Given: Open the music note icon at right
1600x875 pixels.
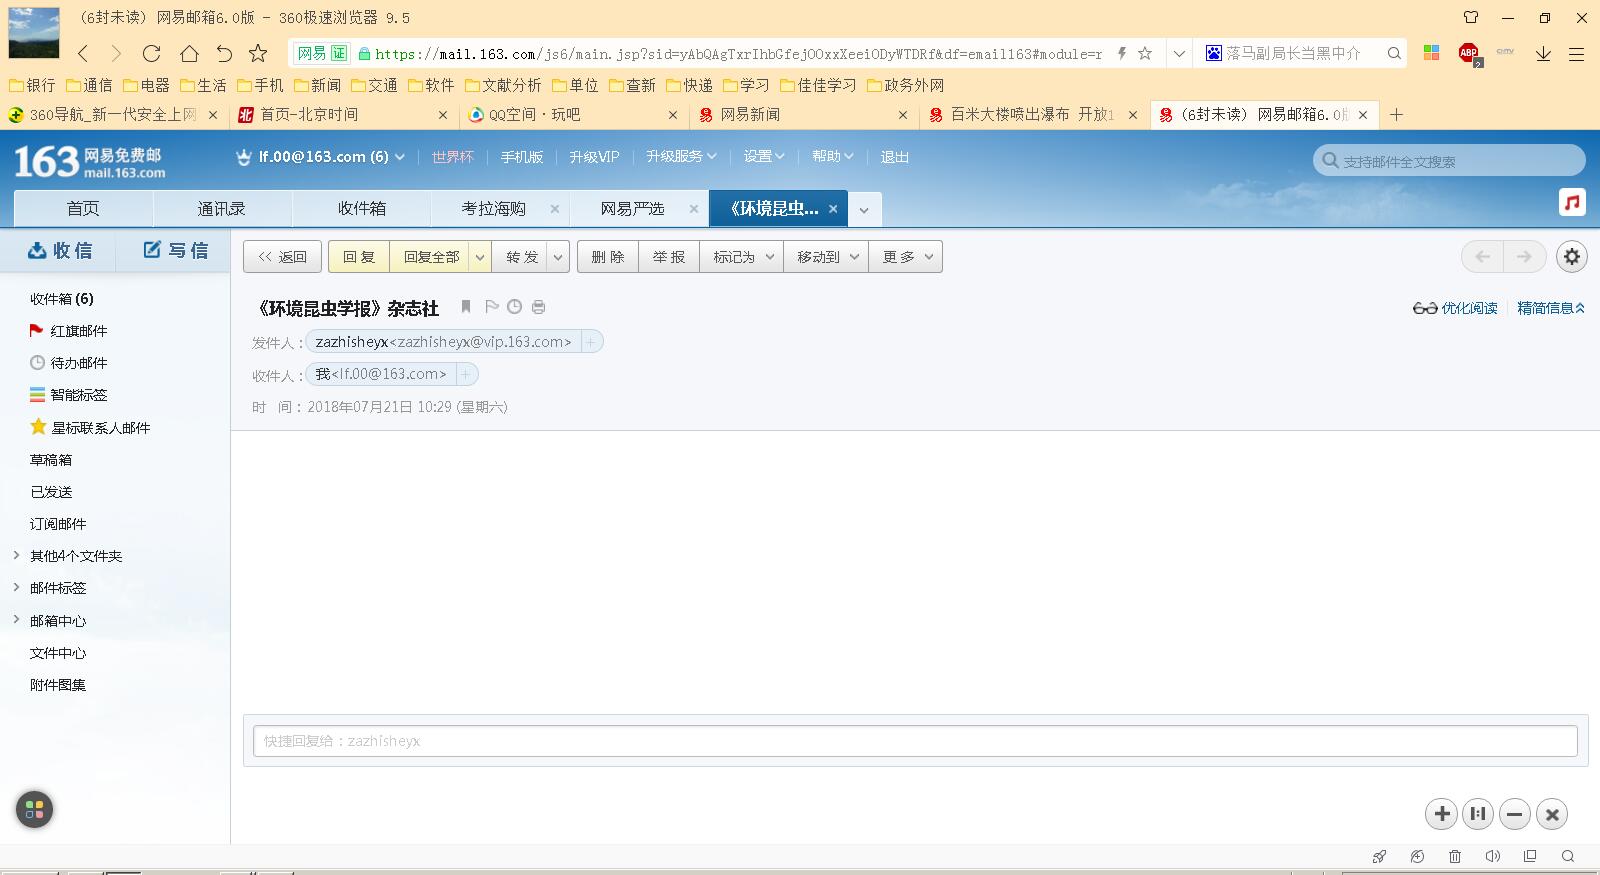Looking at the screenshot, I should (x=1572, y=203).
